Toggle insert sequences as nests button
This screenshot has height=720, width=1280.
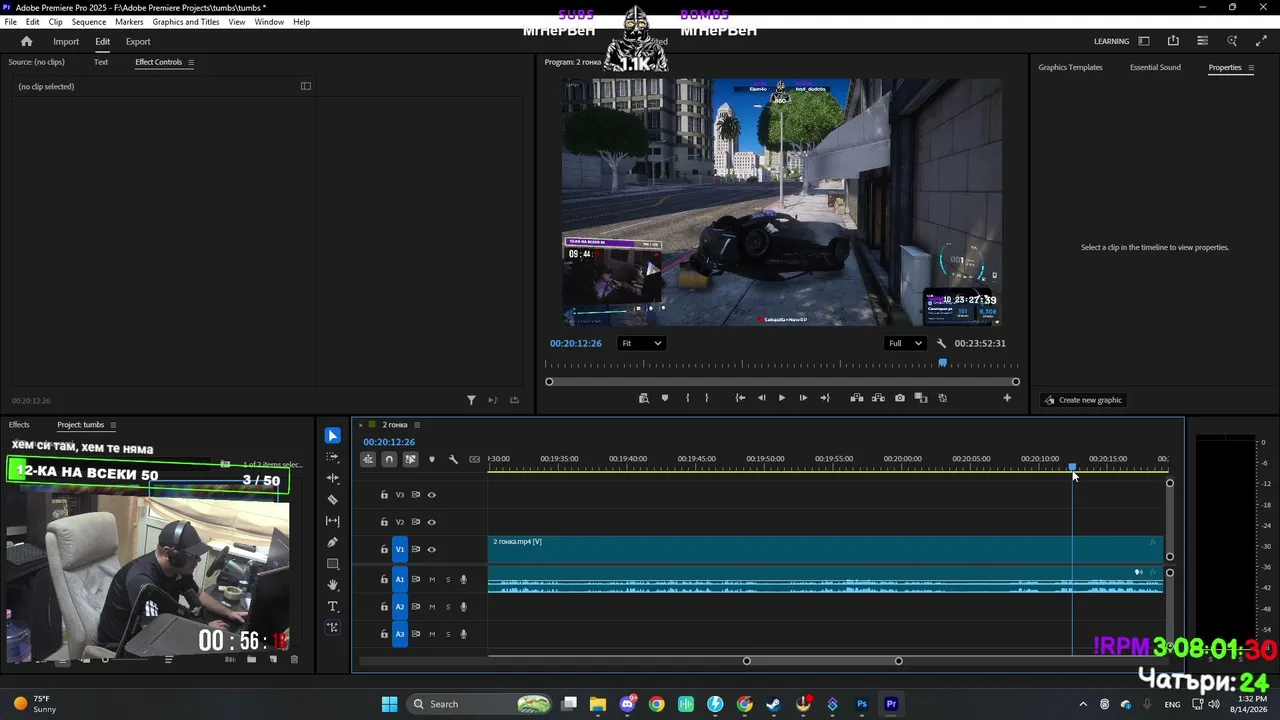(x=368, y=459)
